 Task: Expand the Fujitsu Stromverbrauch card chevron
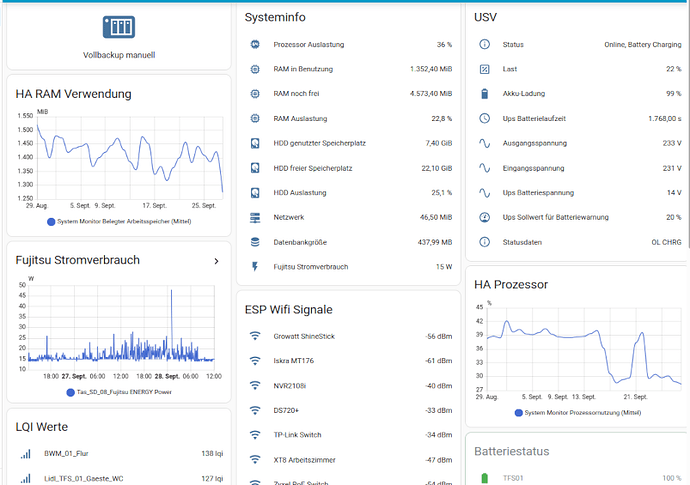216,261
